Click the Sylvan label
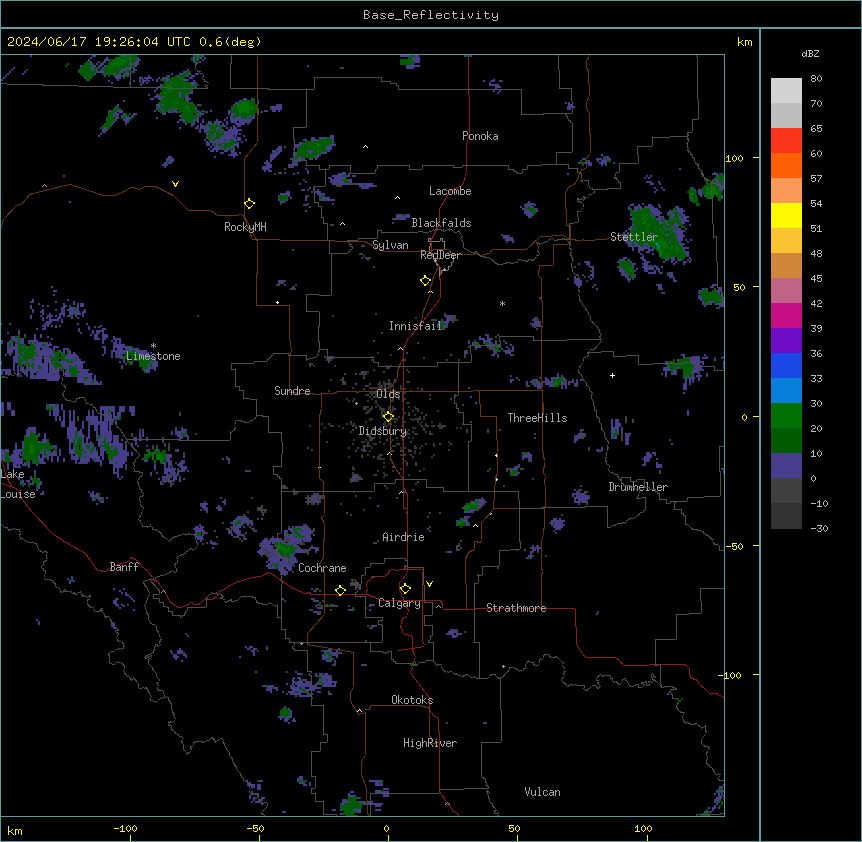Viewport: 862px width, 842px height. pos(390,245)
